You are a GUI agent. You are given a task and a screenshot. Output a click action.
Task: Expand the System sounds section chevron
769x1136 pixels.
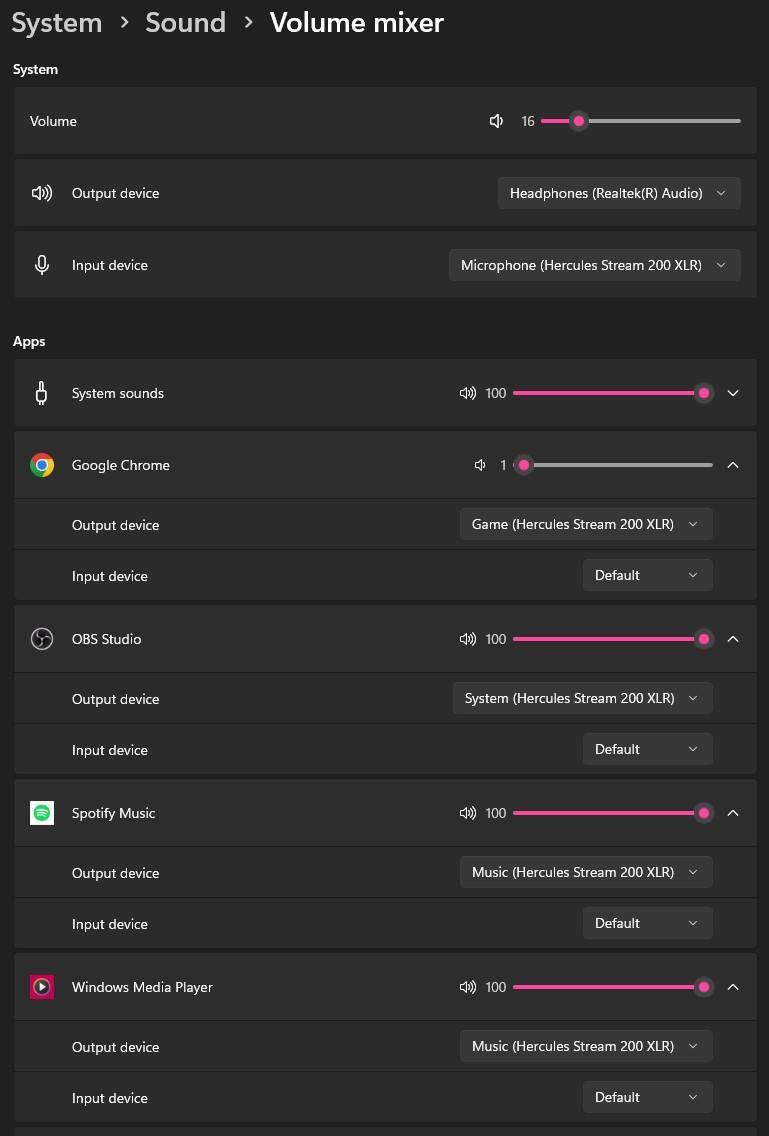733,393
